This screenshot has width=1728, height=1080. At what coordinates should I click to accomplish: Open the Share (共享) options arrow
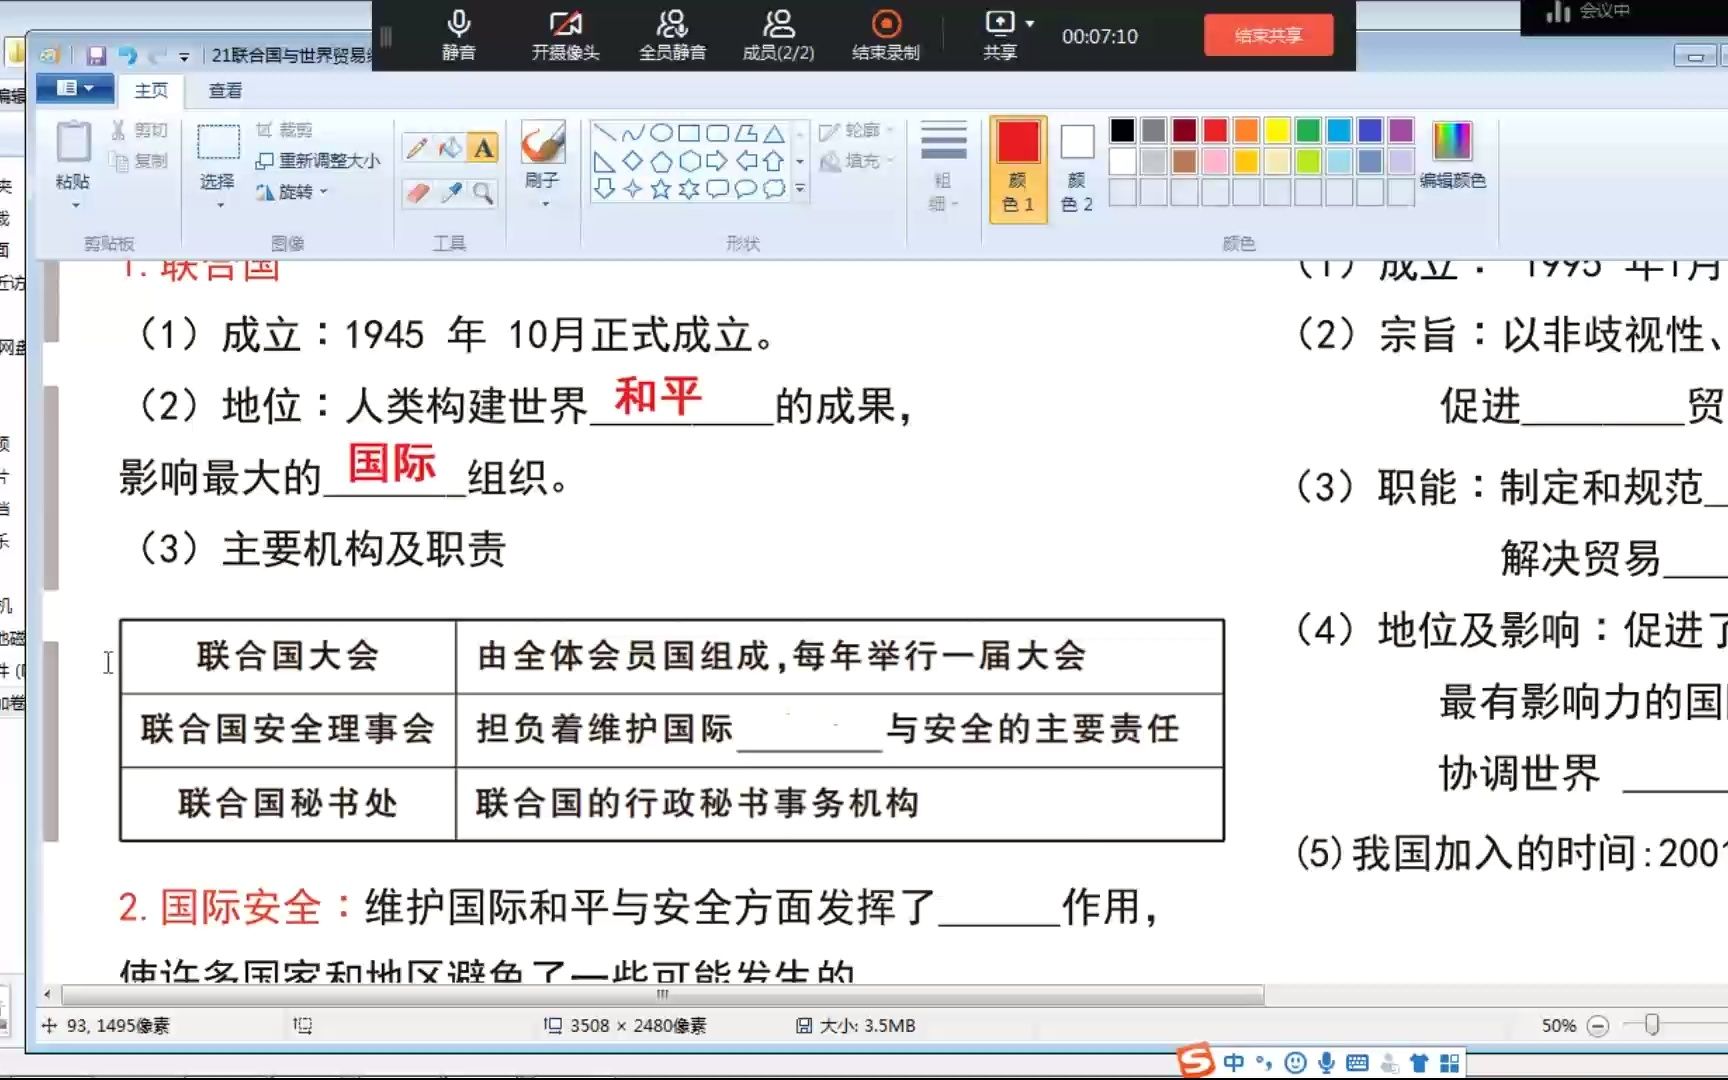pos(1030,23)
